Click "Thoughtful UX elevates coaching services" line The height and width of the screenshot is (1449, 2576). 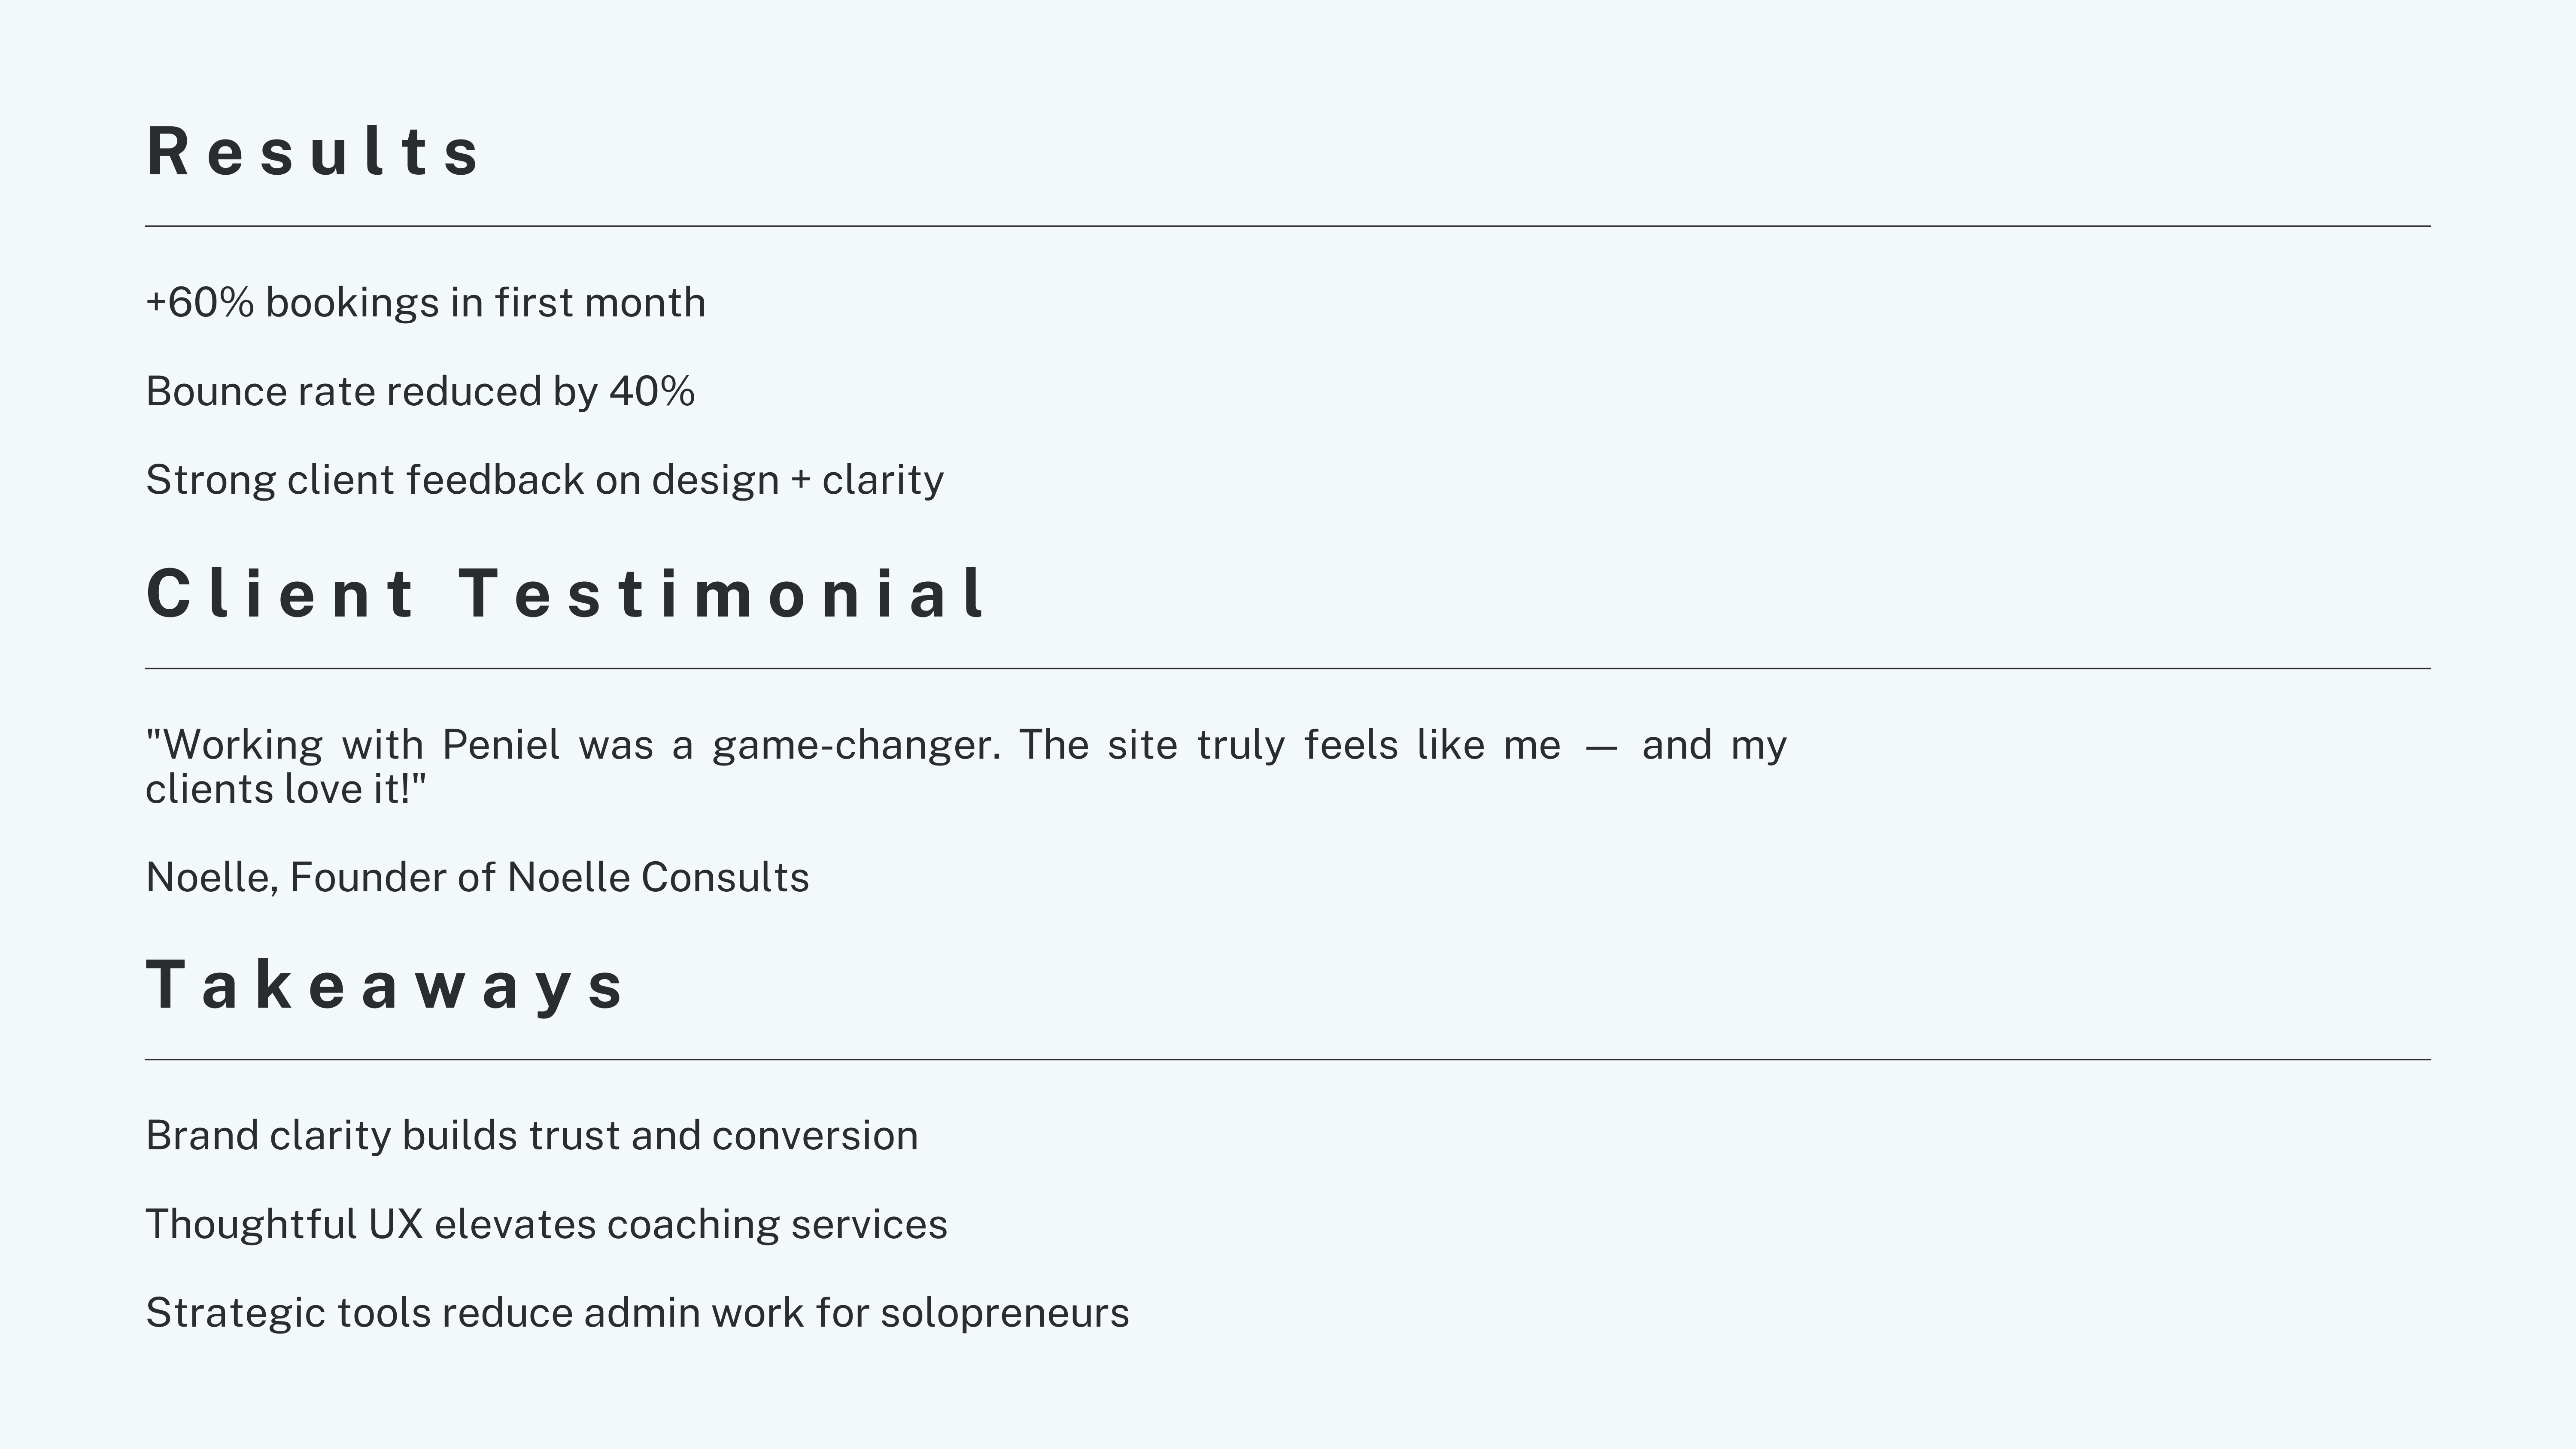547,1225
